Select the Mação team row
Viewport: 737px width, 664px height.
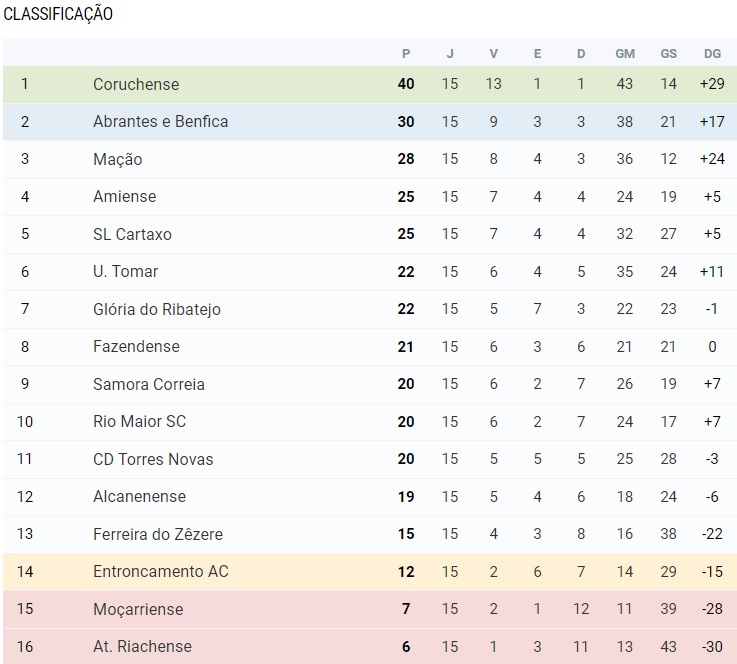[x=118, y=159]
